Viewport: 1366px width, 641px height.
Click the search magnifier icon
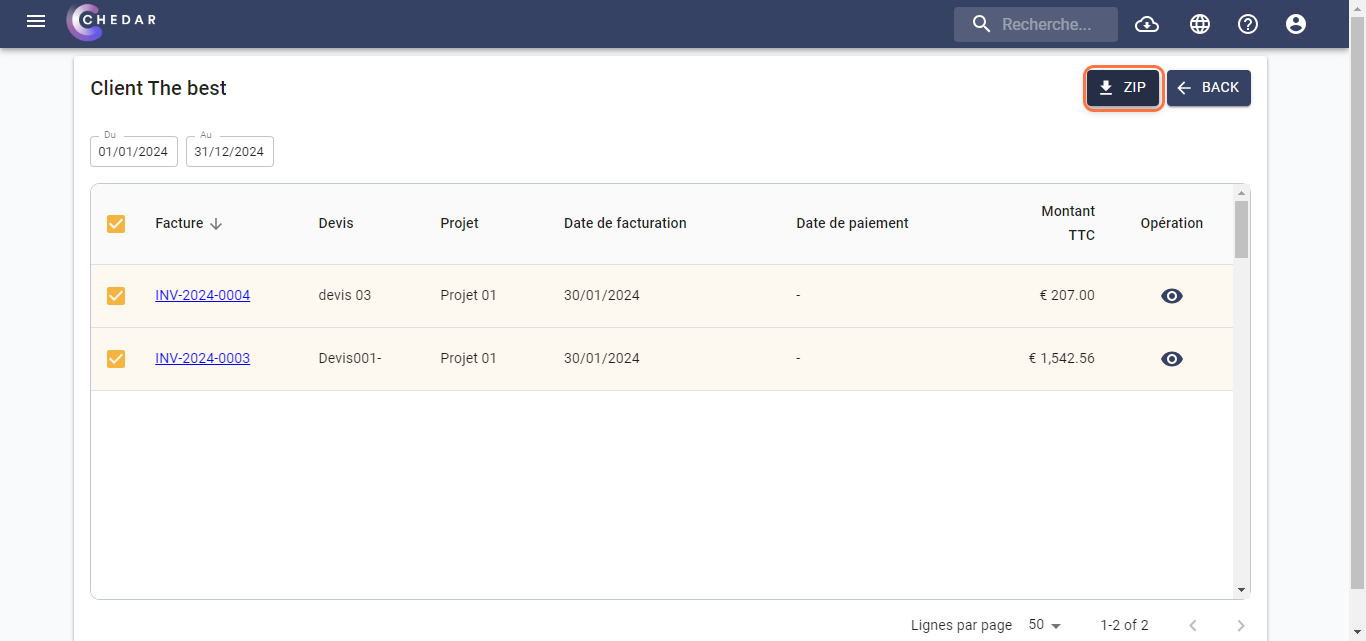coord(982,24)
